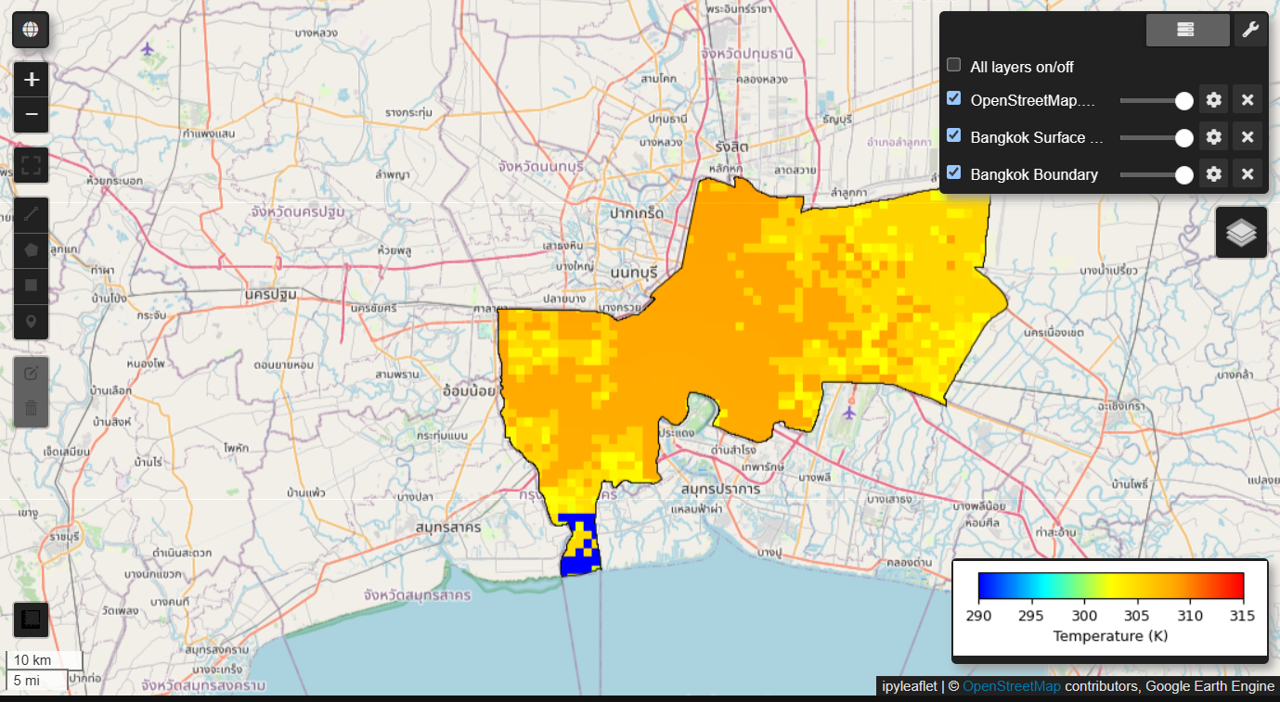Image resolution: width=1280 pixels, height=702 pixels.
Task: Select the place marker tool
Action: point(31,322)
